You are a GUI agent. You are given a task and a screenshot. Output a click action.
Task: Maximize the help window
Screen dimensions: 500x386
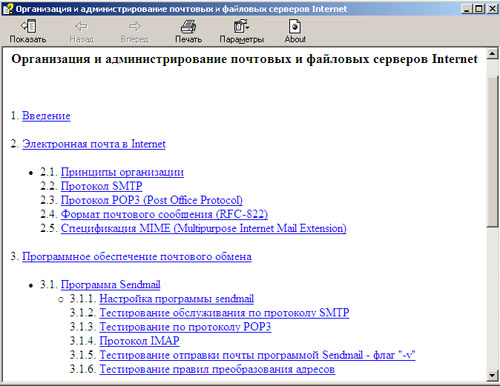478,9
